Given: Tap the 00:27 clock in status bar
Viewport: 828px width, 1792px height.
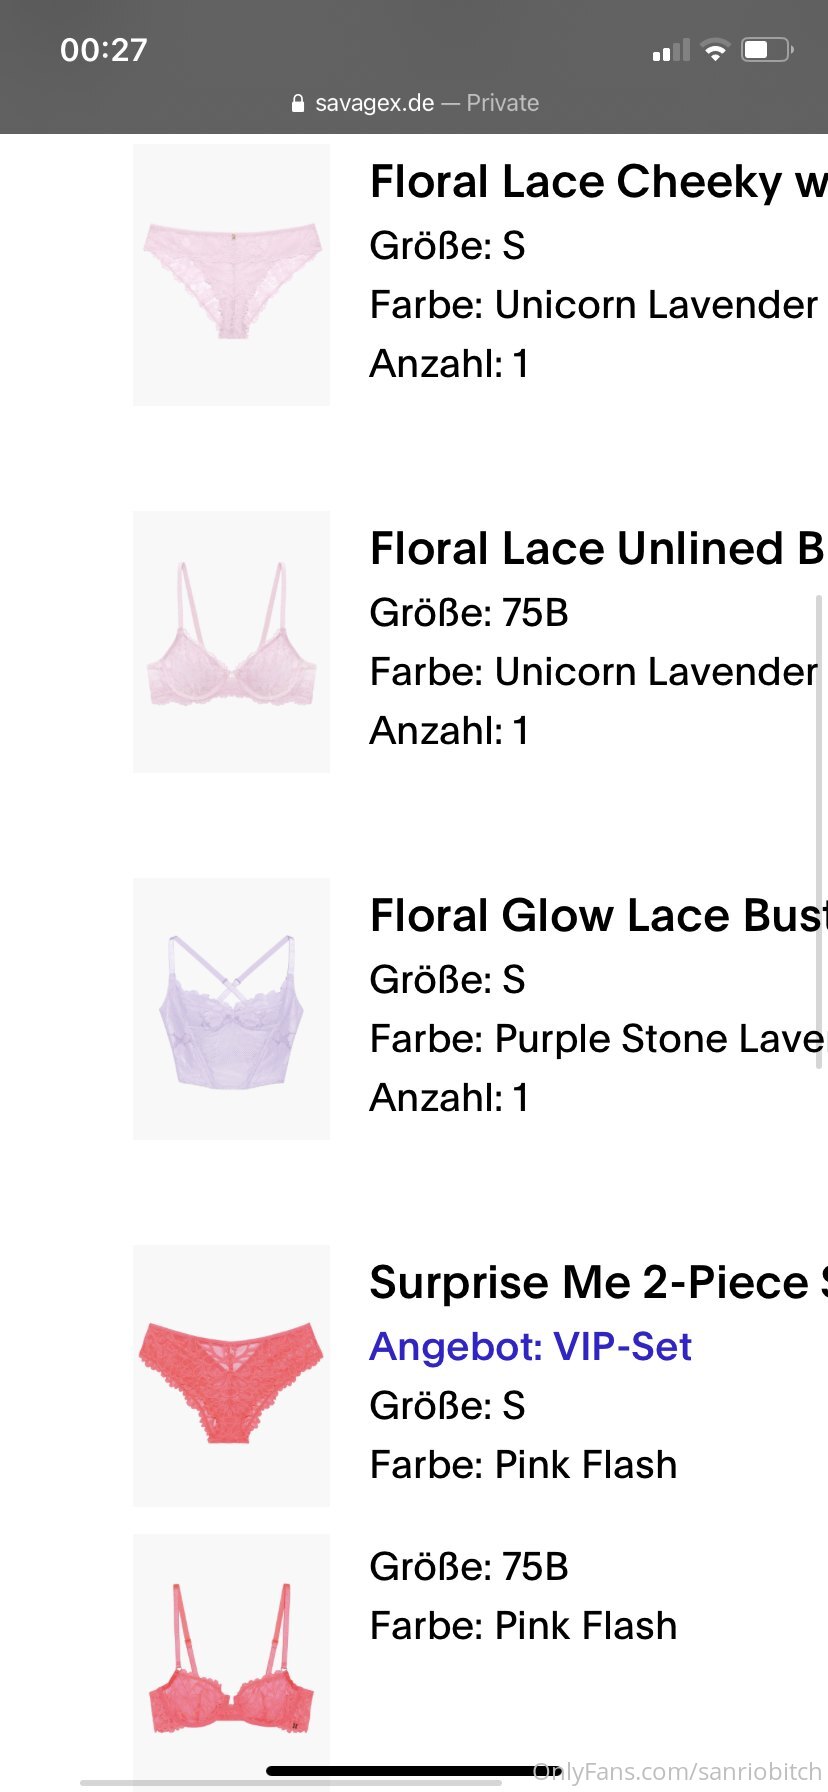Looking at the screenshot, I should coord(104,50).
